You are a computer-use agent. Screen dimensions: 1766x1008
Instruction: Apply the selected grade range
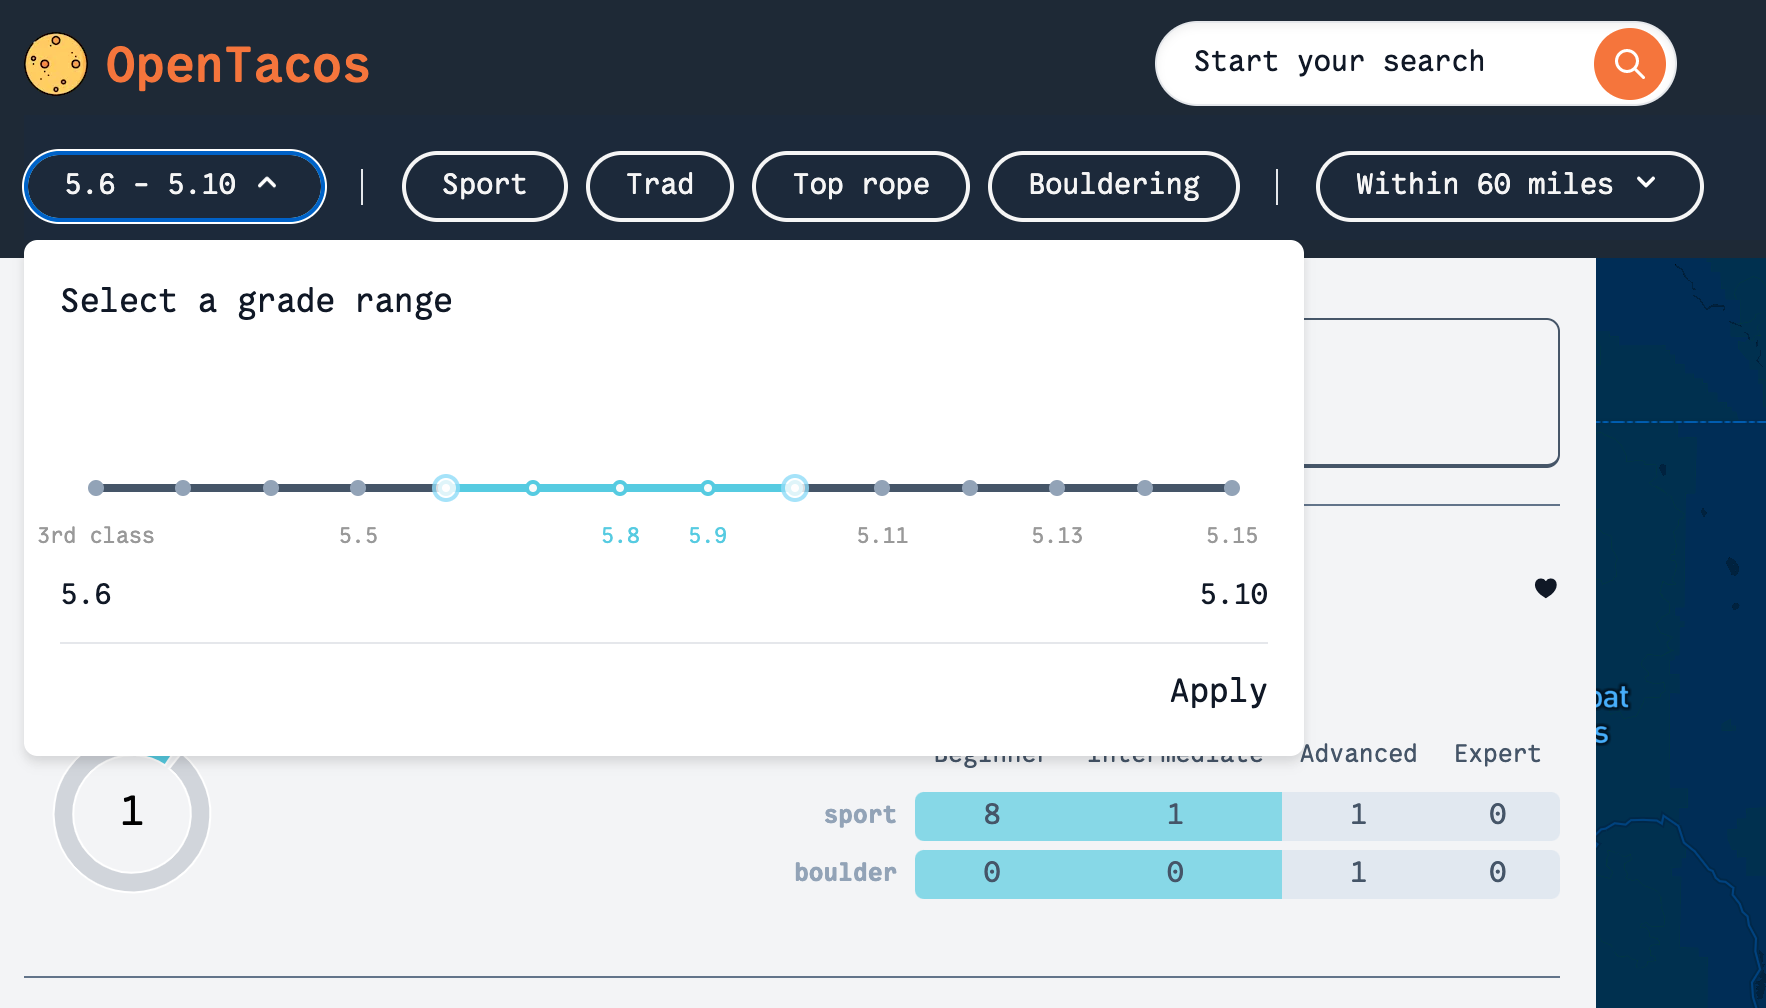pyautogui.click(x=1218, y=690)
